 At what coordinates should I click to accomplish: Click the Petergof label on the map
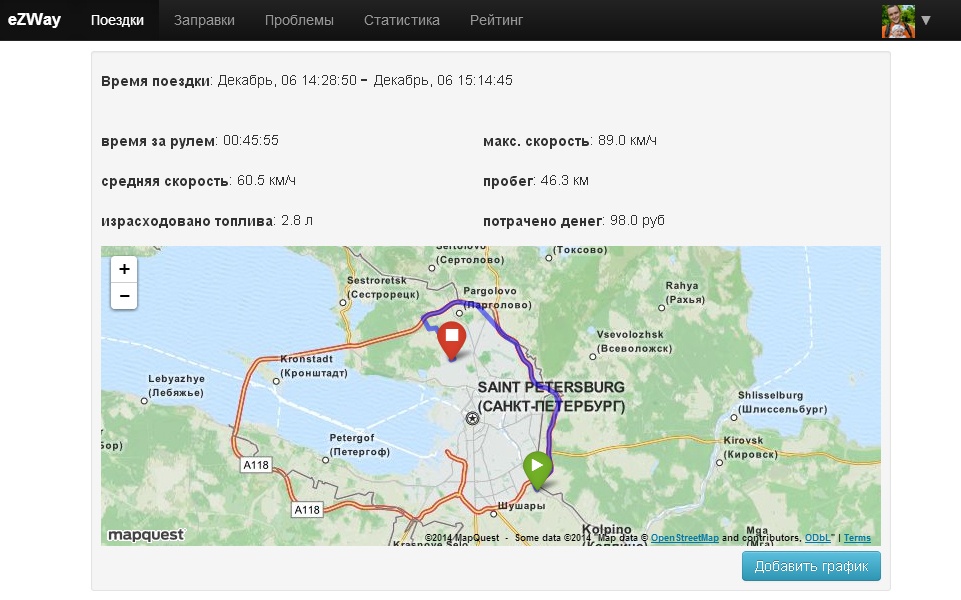359,444
